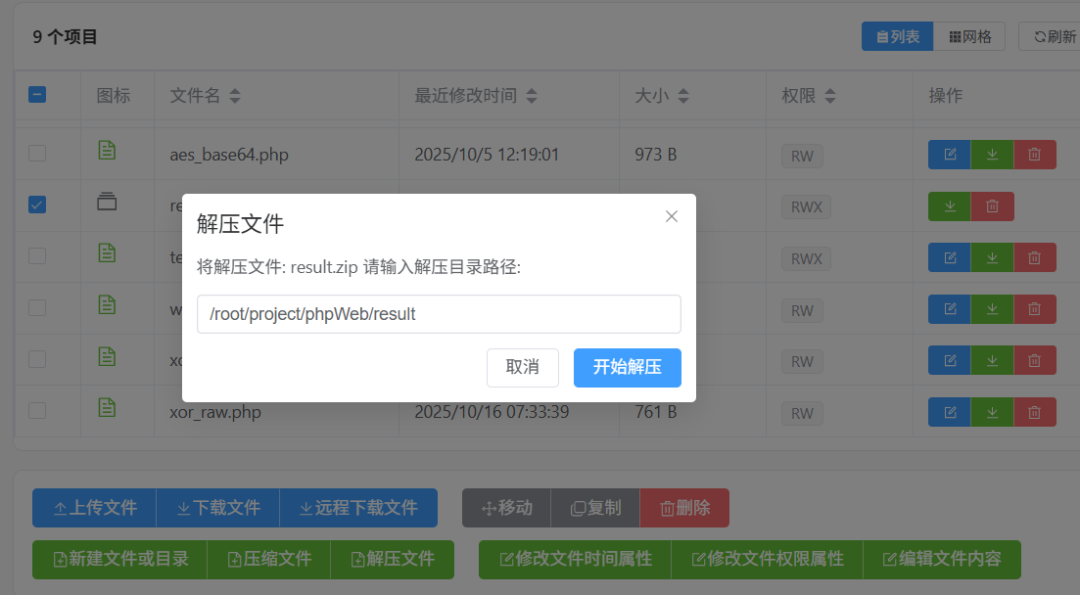The height and width of the screenshot is (595, 1080).
Task: Click the red delete icon on the result.zip row
Action: click(991, 205)
